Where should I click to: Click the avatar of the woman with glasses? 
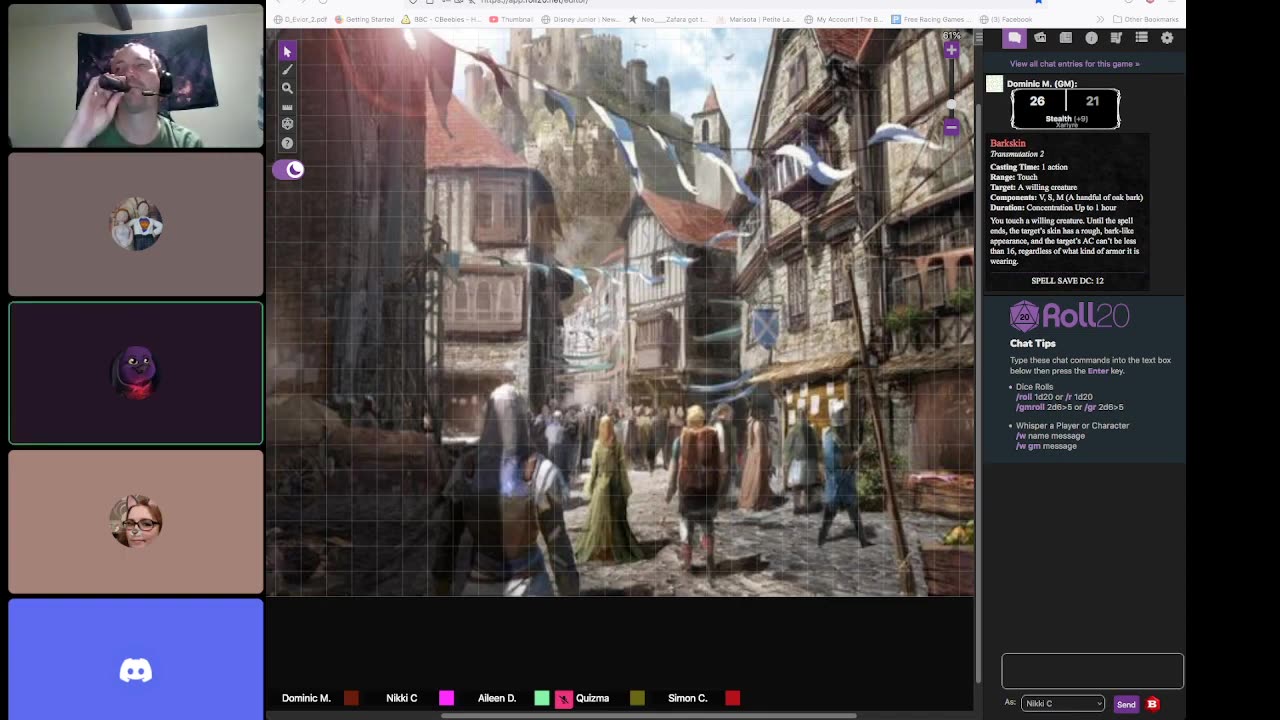tap(136, 521)
